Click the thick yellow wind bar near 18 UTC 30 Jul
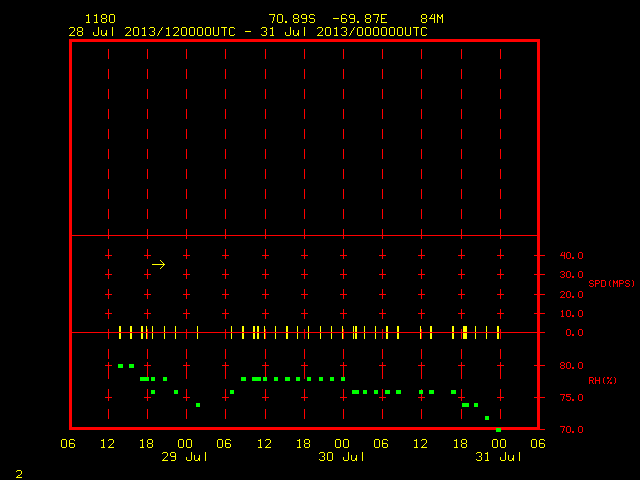The height and width of the screenshot is (480, 640). tap(465, 332)
